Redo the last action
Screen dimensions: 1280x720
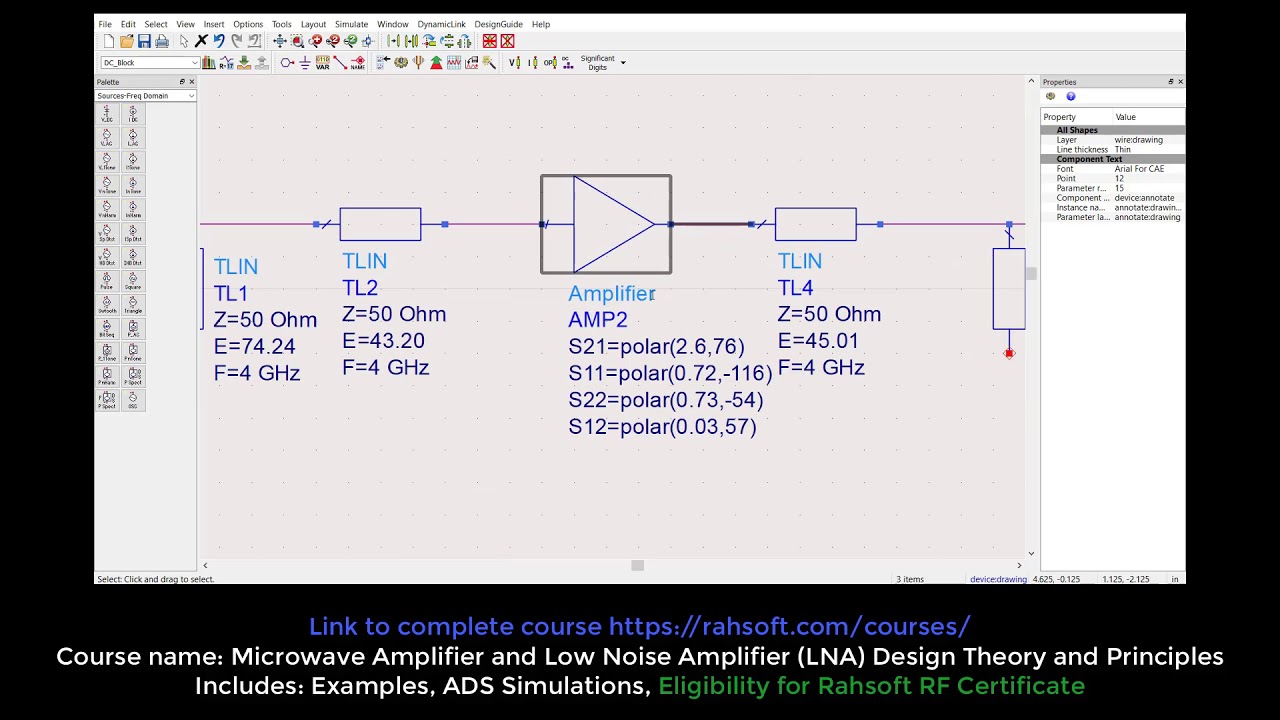point(236,41)
